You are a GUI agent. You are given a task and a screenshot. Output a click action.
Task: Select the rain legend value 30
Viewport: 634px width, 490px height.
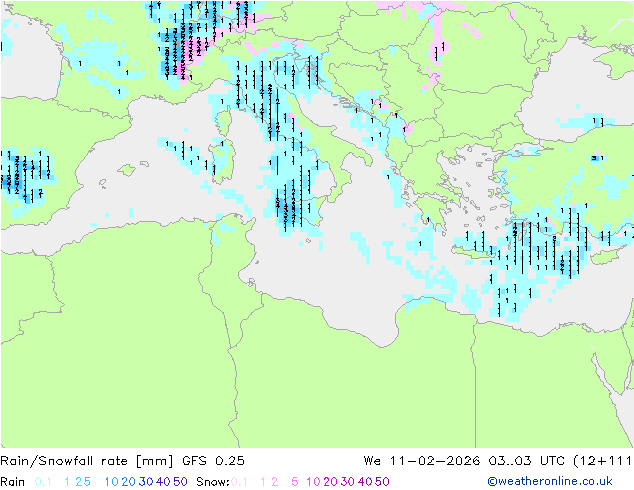(146, 482)
